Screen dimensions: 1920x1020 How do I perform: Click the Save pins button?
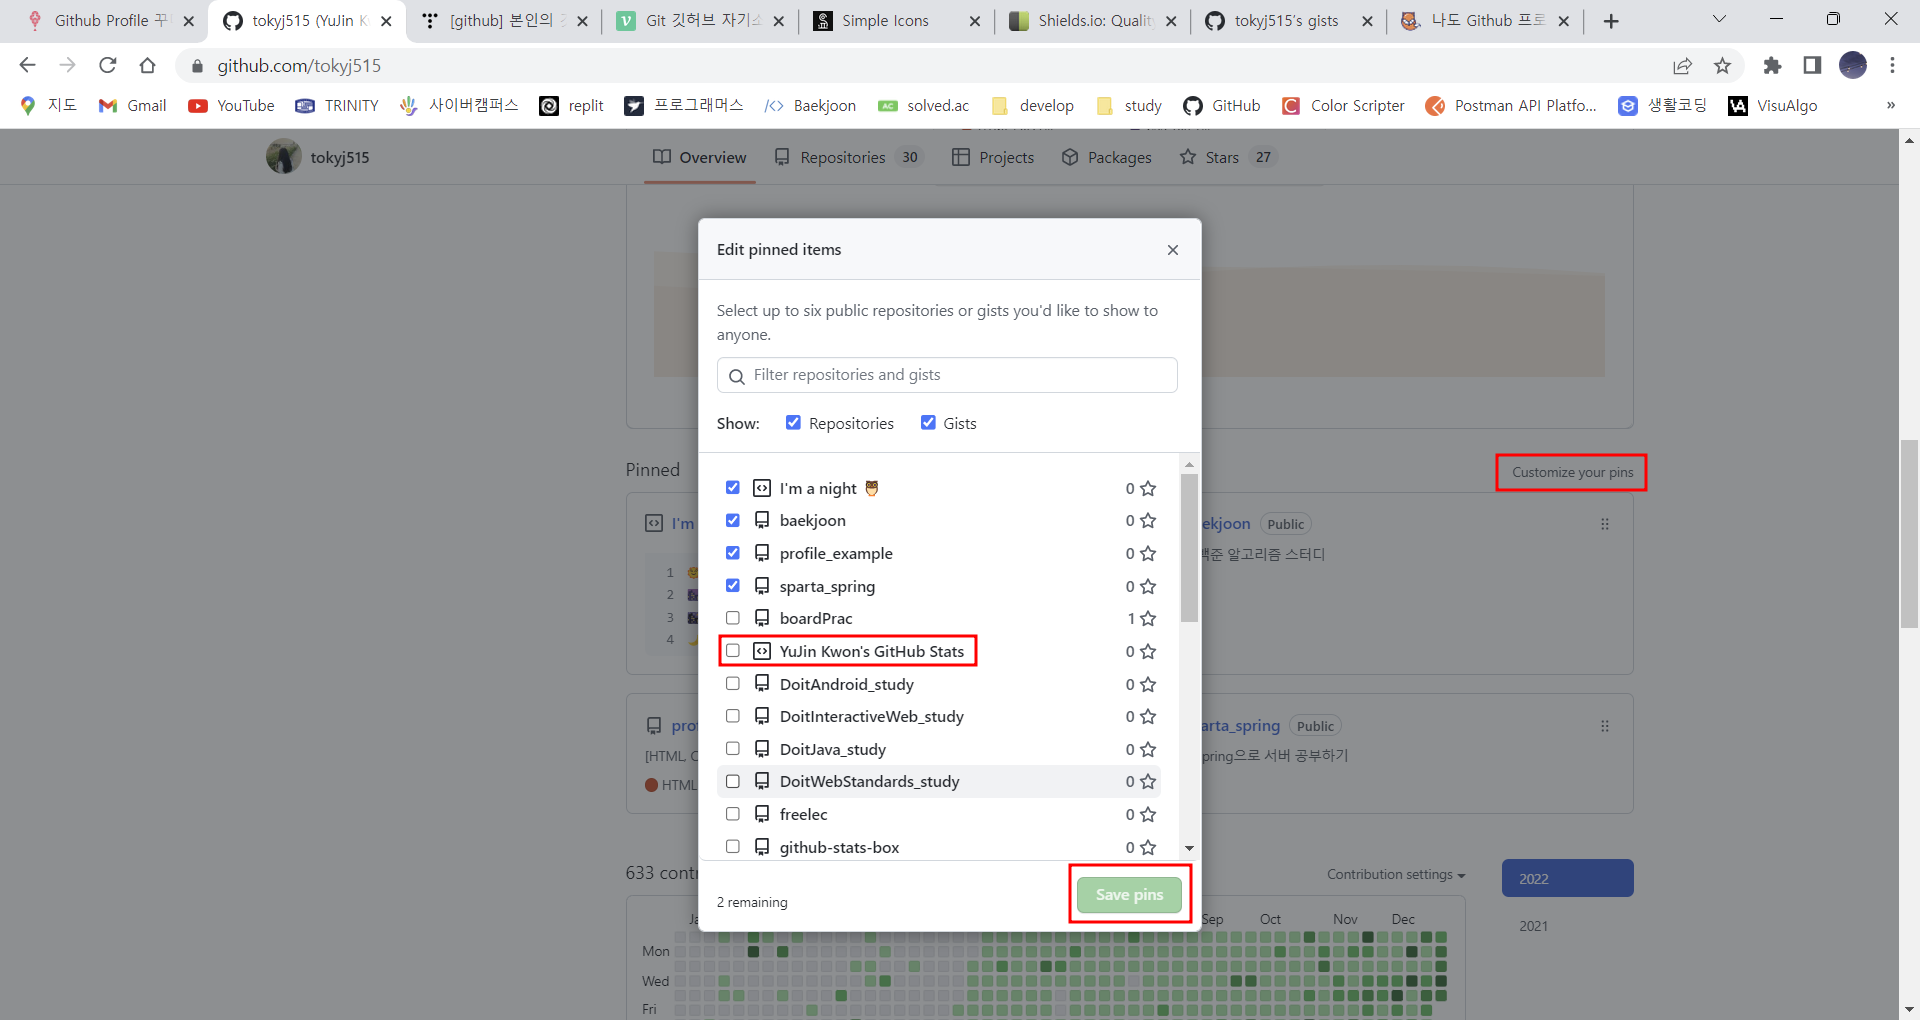(1129, 895)
